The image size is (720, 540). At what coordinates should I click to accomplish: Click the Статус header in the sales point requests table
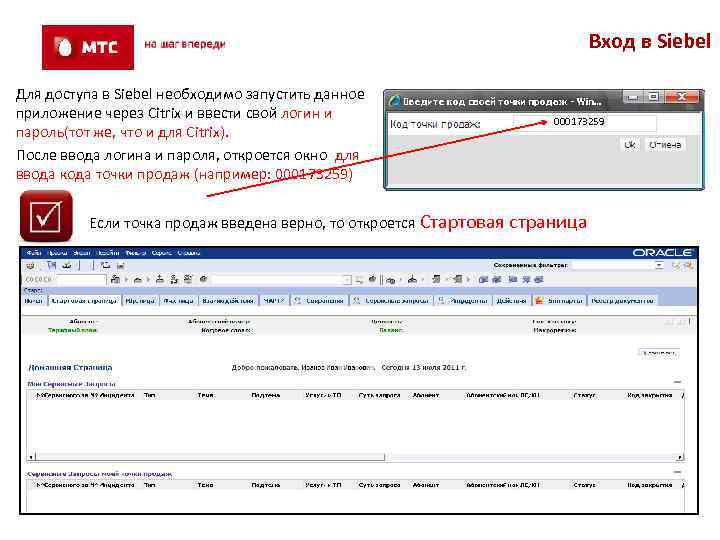(585, 485)
